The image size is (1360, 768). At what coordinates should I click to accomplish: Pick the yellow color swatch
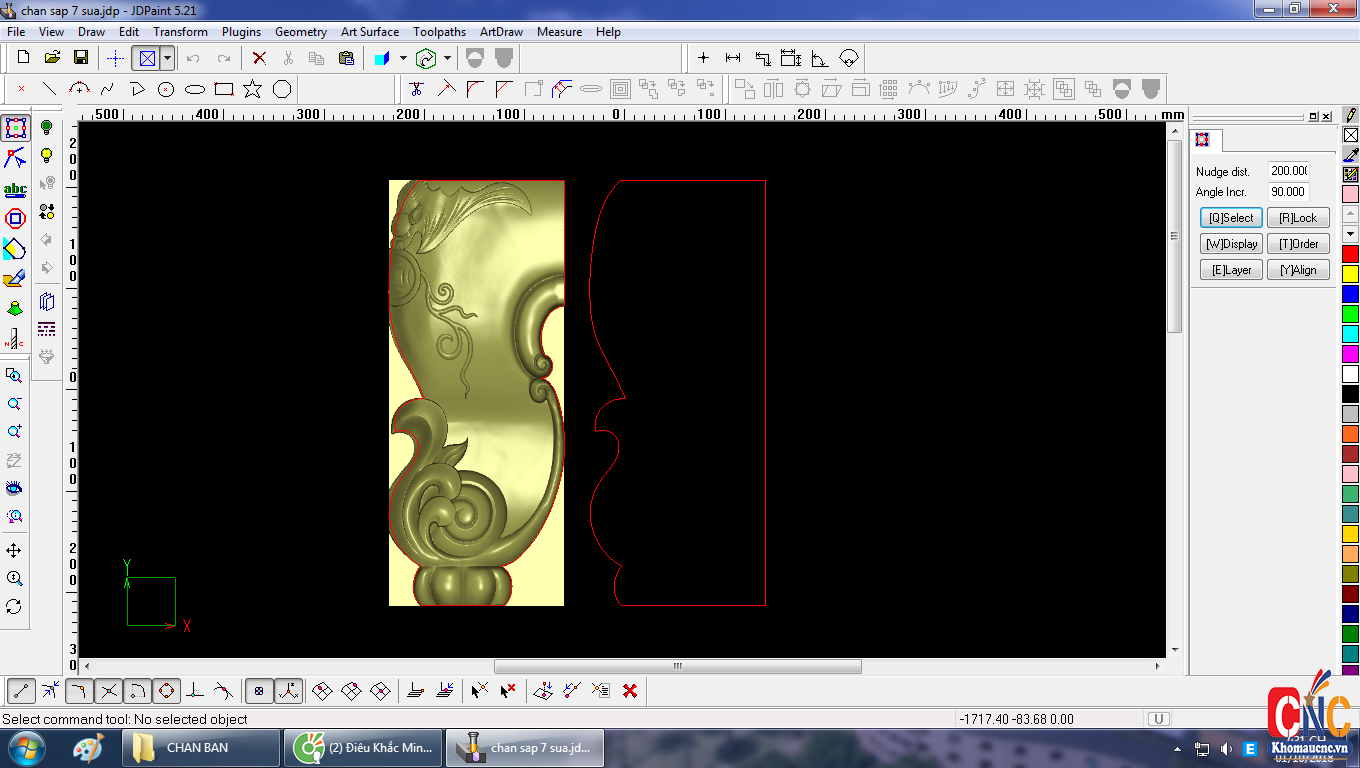(1350, 273)
